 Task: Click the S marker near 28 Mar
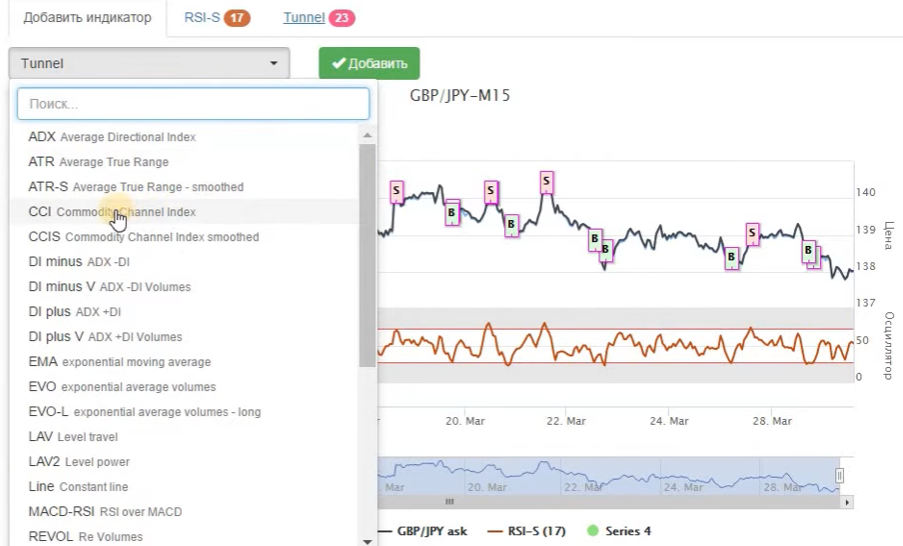point(752,234)
